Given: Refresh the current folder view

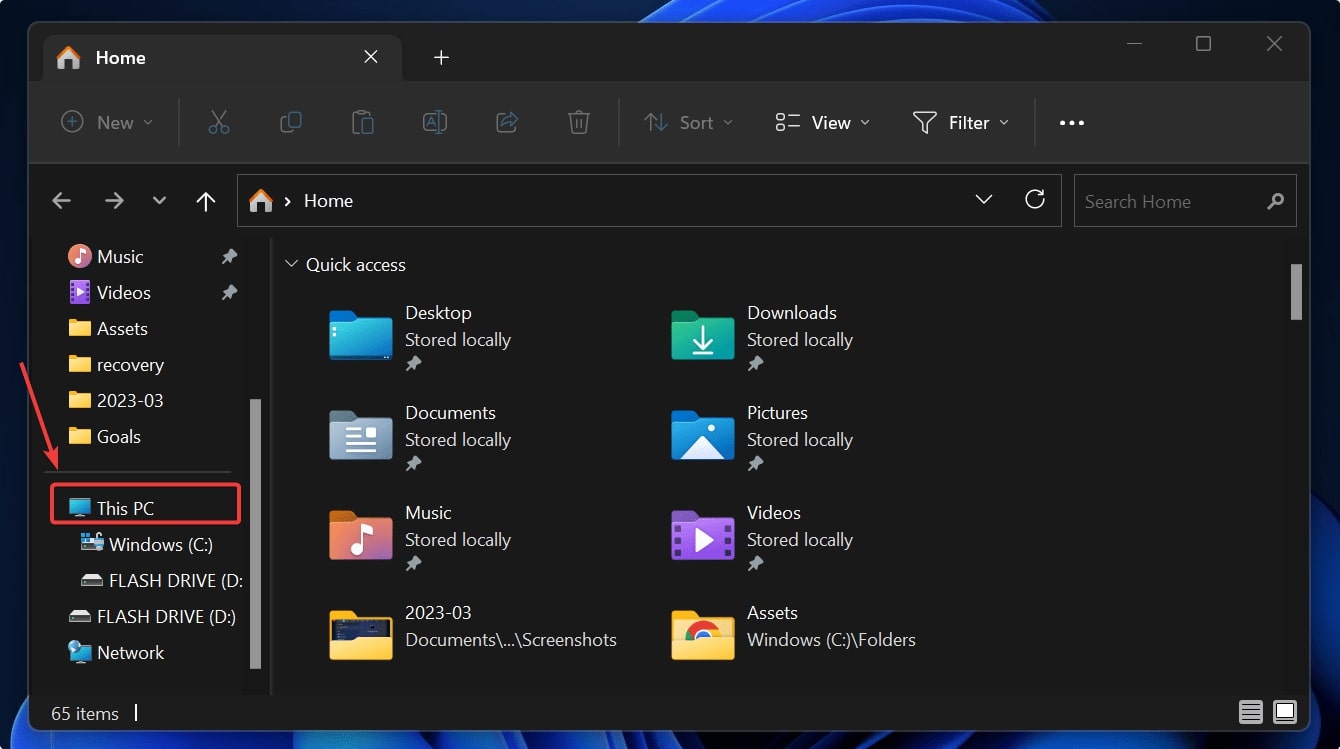Looking at the screenshot, I should coord(1035,200).
